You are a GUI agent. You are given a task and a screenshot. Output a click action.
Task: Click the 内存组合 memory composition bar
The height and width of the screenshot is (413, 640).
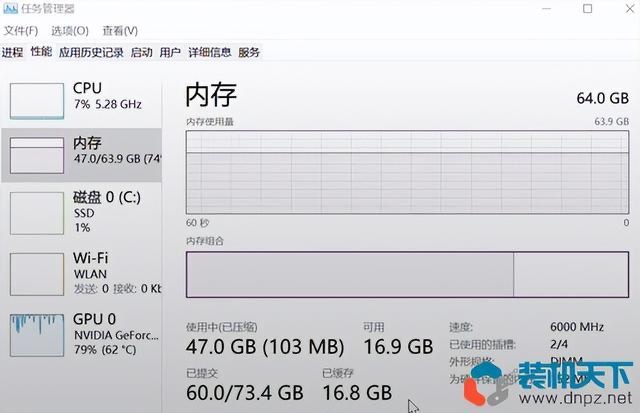coord(407,274)
